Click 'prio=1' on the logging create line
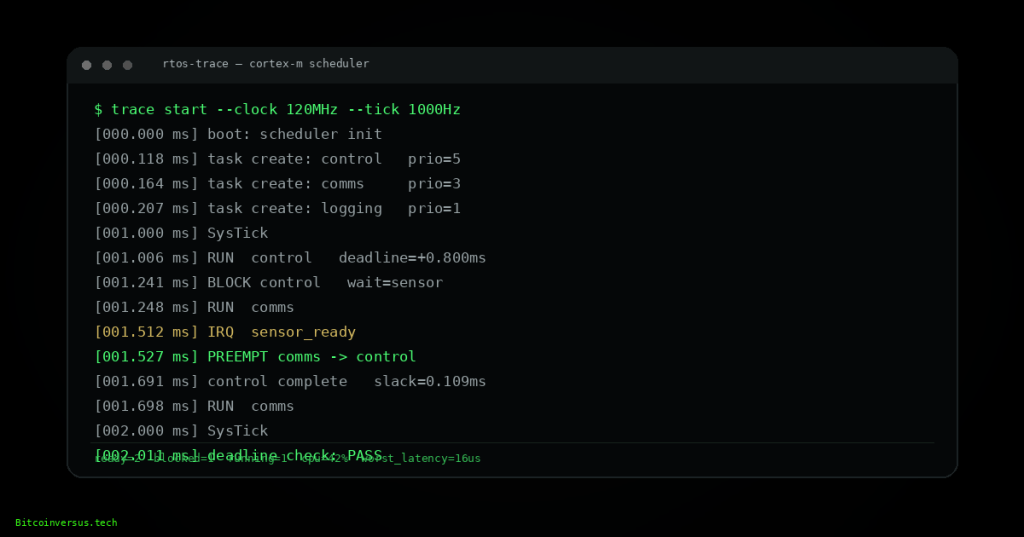The height and width of the screenshot is (537, 1024). click(x=434, y=208)
